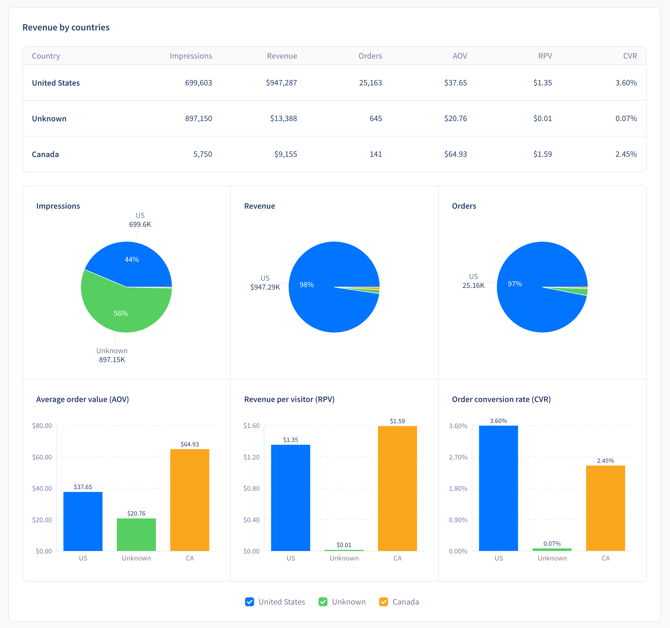The height and width of the screenshot is (628, 670).
Task: Click the Orders column header
Action: pos(370,56)
